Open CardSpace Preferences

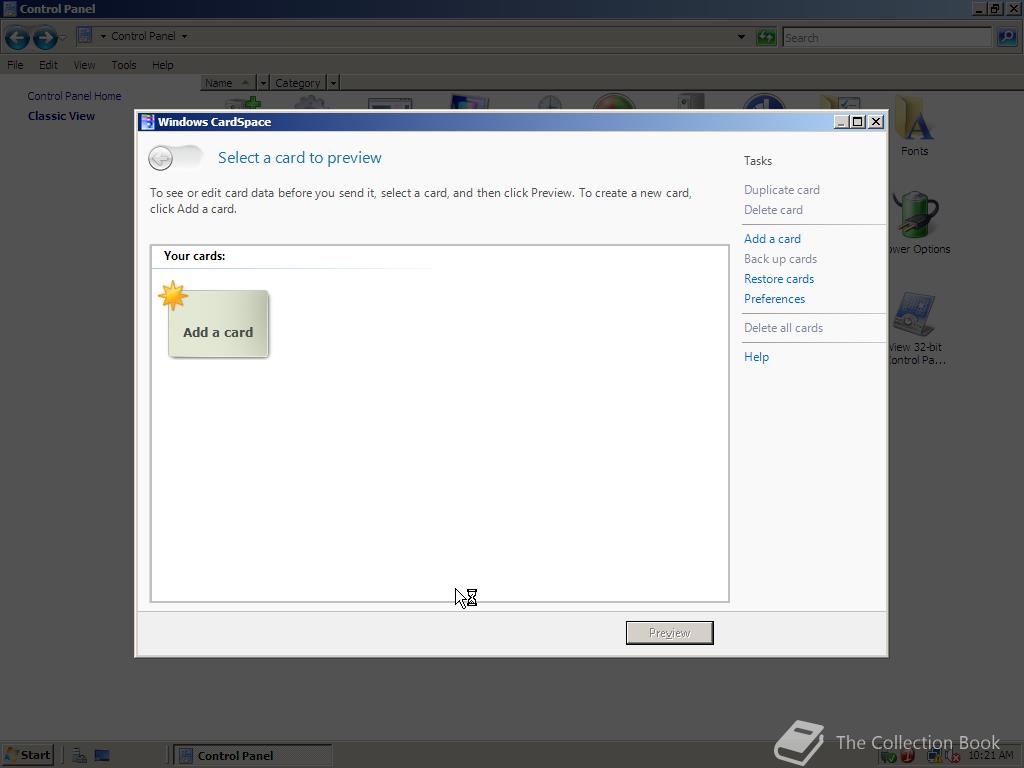774,298
